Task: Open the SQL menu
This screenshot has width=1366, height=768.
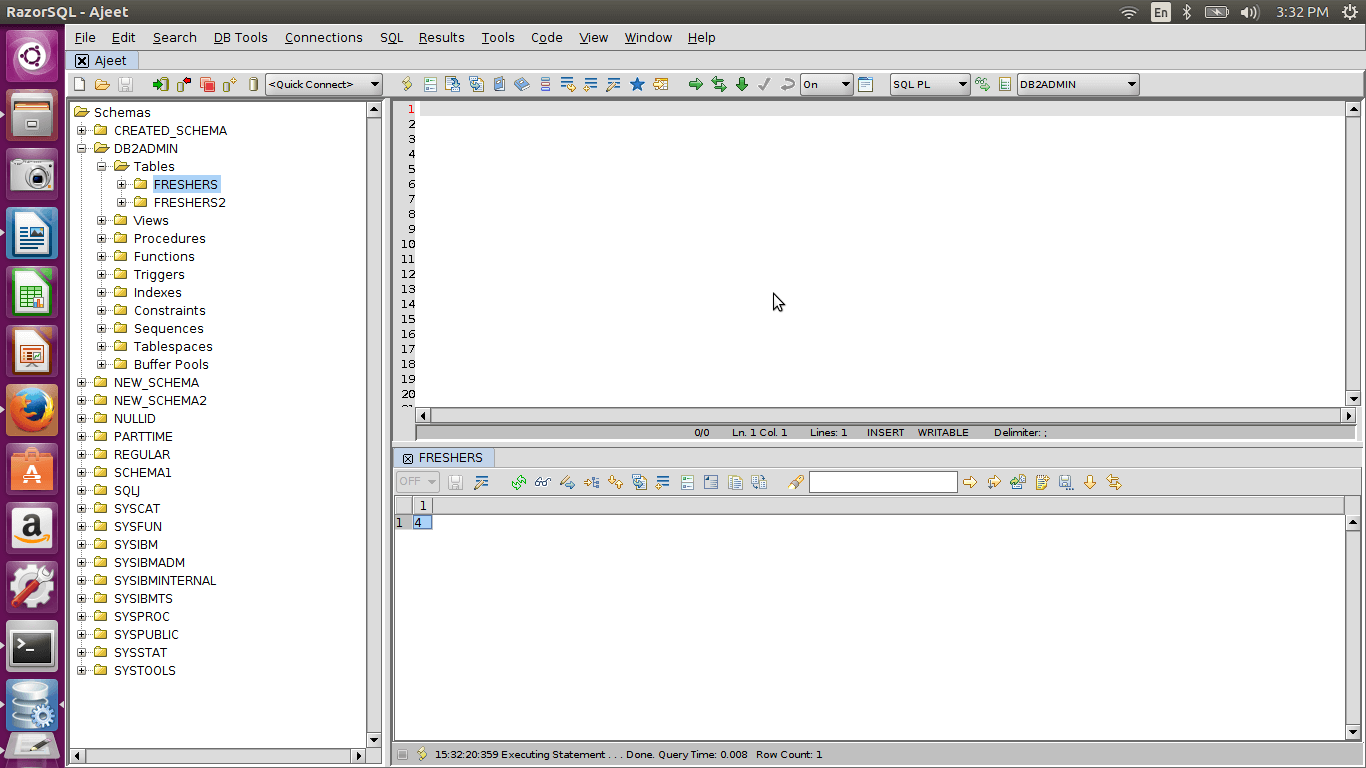Action: (x=391, y=37)
